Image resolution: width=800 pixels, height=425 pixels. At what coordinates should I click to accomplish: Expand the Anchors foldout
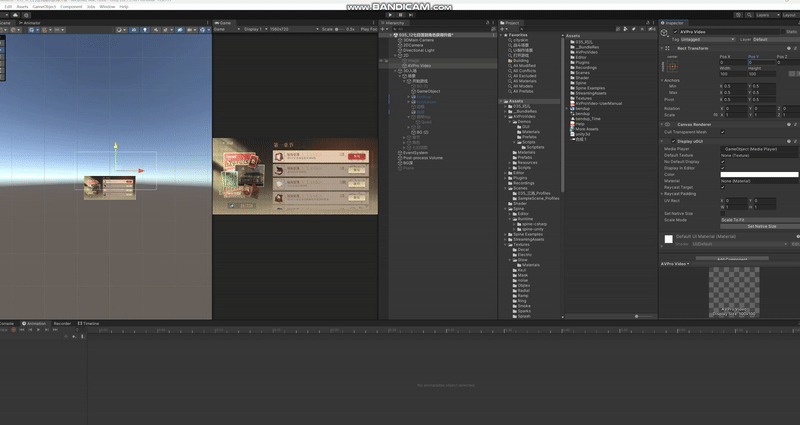[x=662, y=80]
